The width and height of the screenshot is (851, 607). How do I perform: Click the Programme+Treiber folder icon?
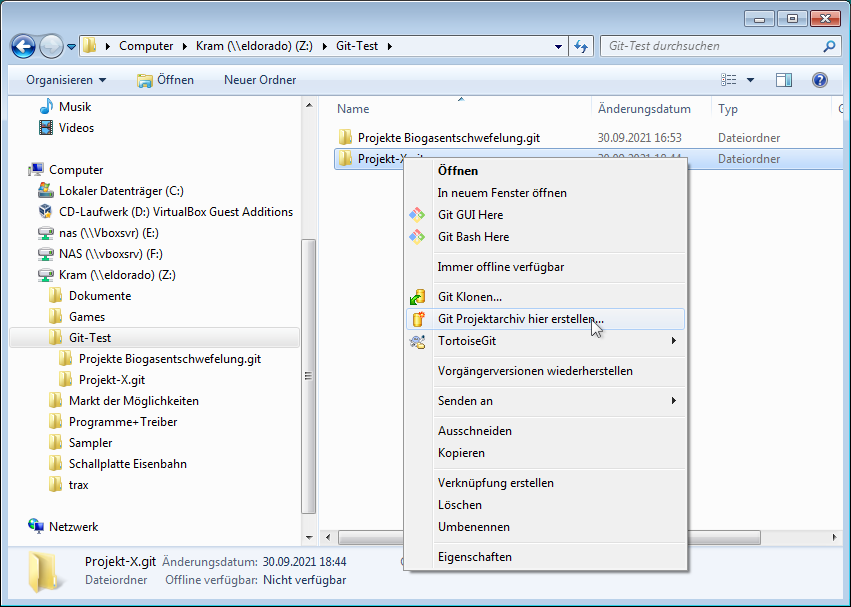point(55,422)
